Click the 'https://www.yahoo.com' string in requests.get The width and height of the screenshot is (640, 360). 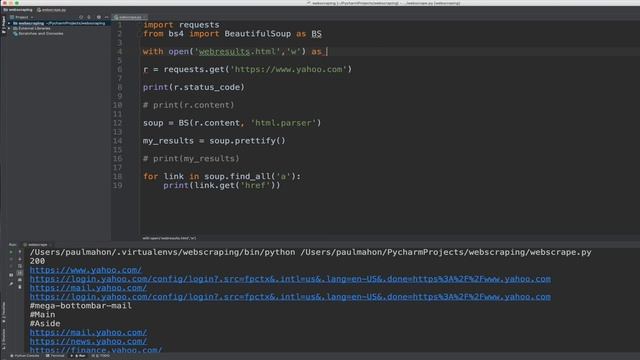(289, 69)
